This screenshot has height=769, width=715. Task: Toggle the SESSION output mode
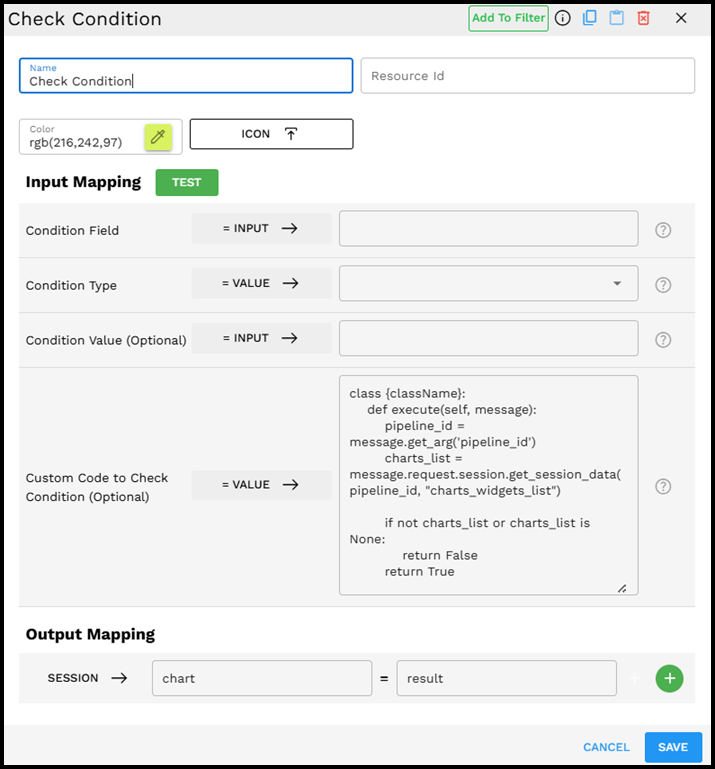pos(87,678)
